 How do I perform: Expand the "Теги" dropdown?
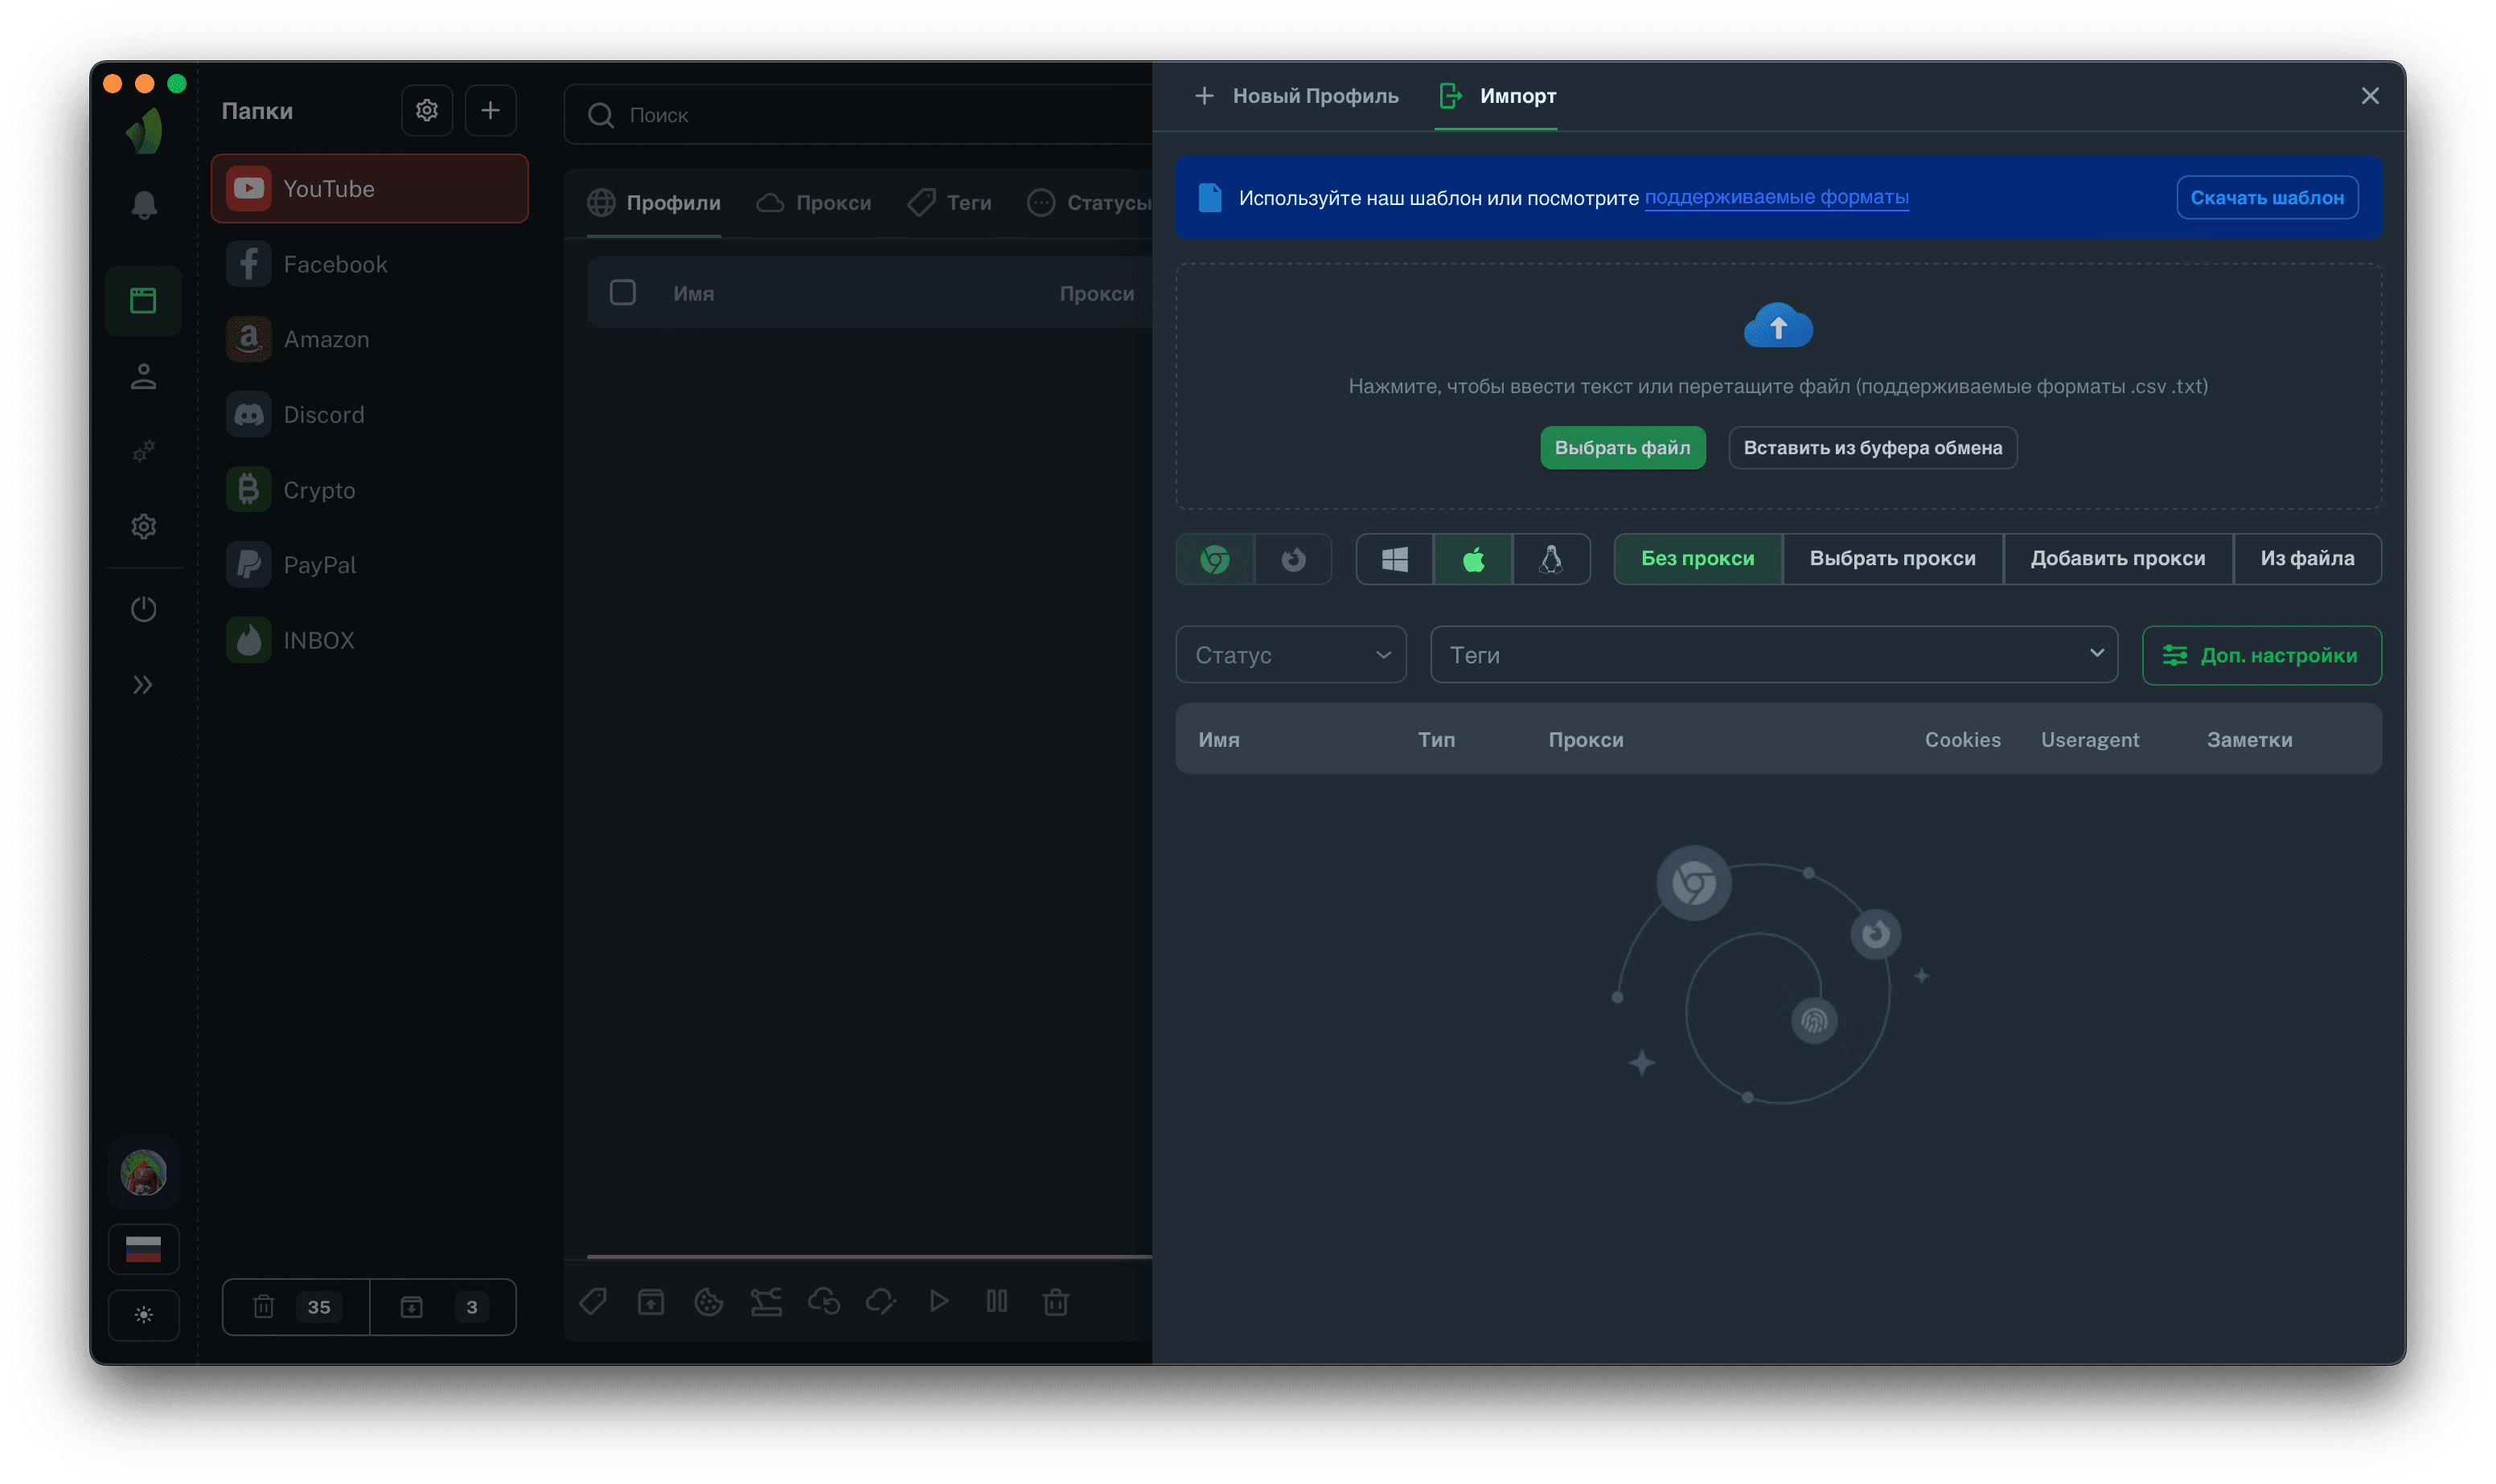[1773, 655]
